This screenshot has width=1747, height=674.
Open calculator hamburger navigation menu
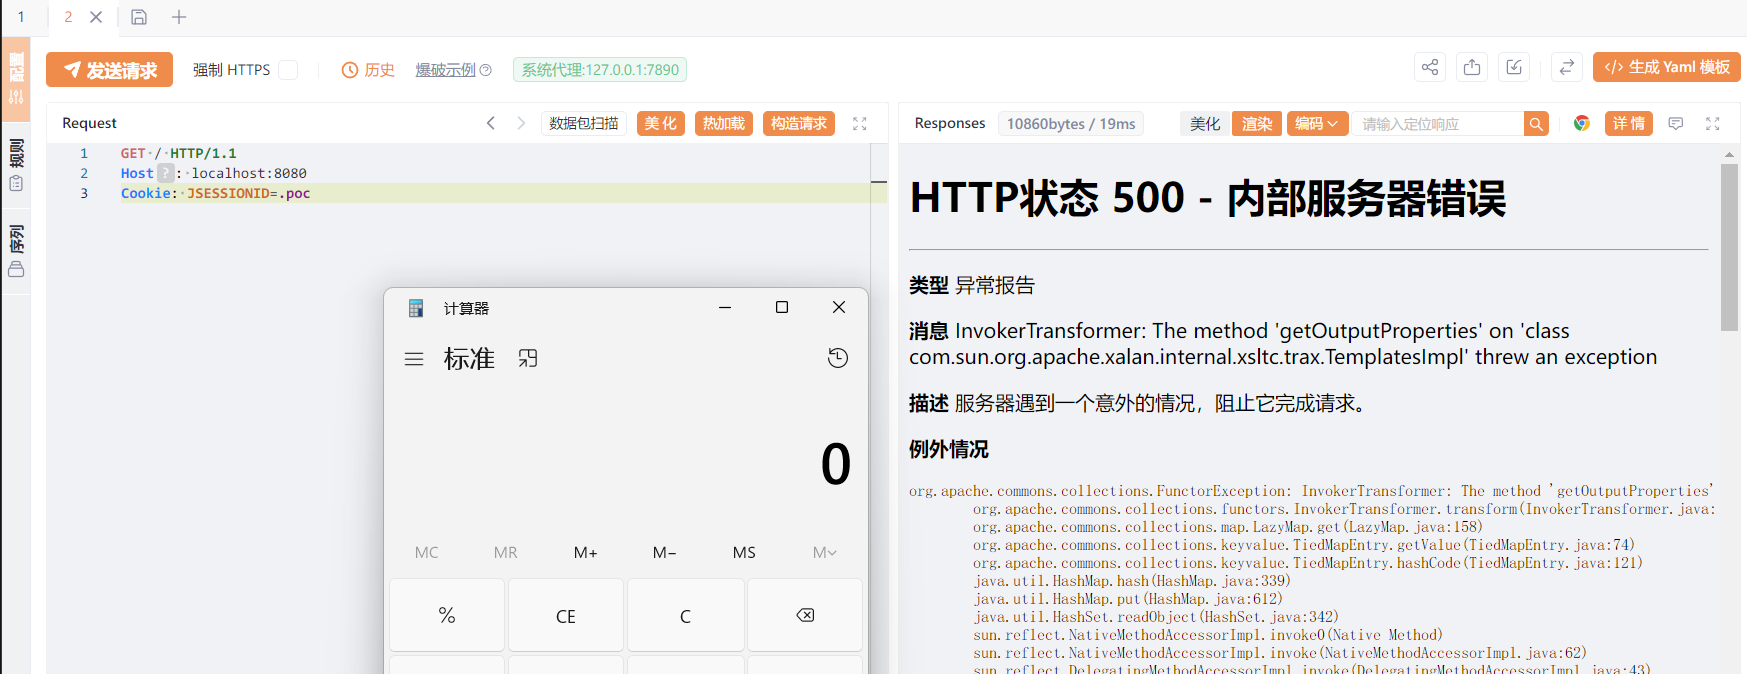click(x=414, y=359)
